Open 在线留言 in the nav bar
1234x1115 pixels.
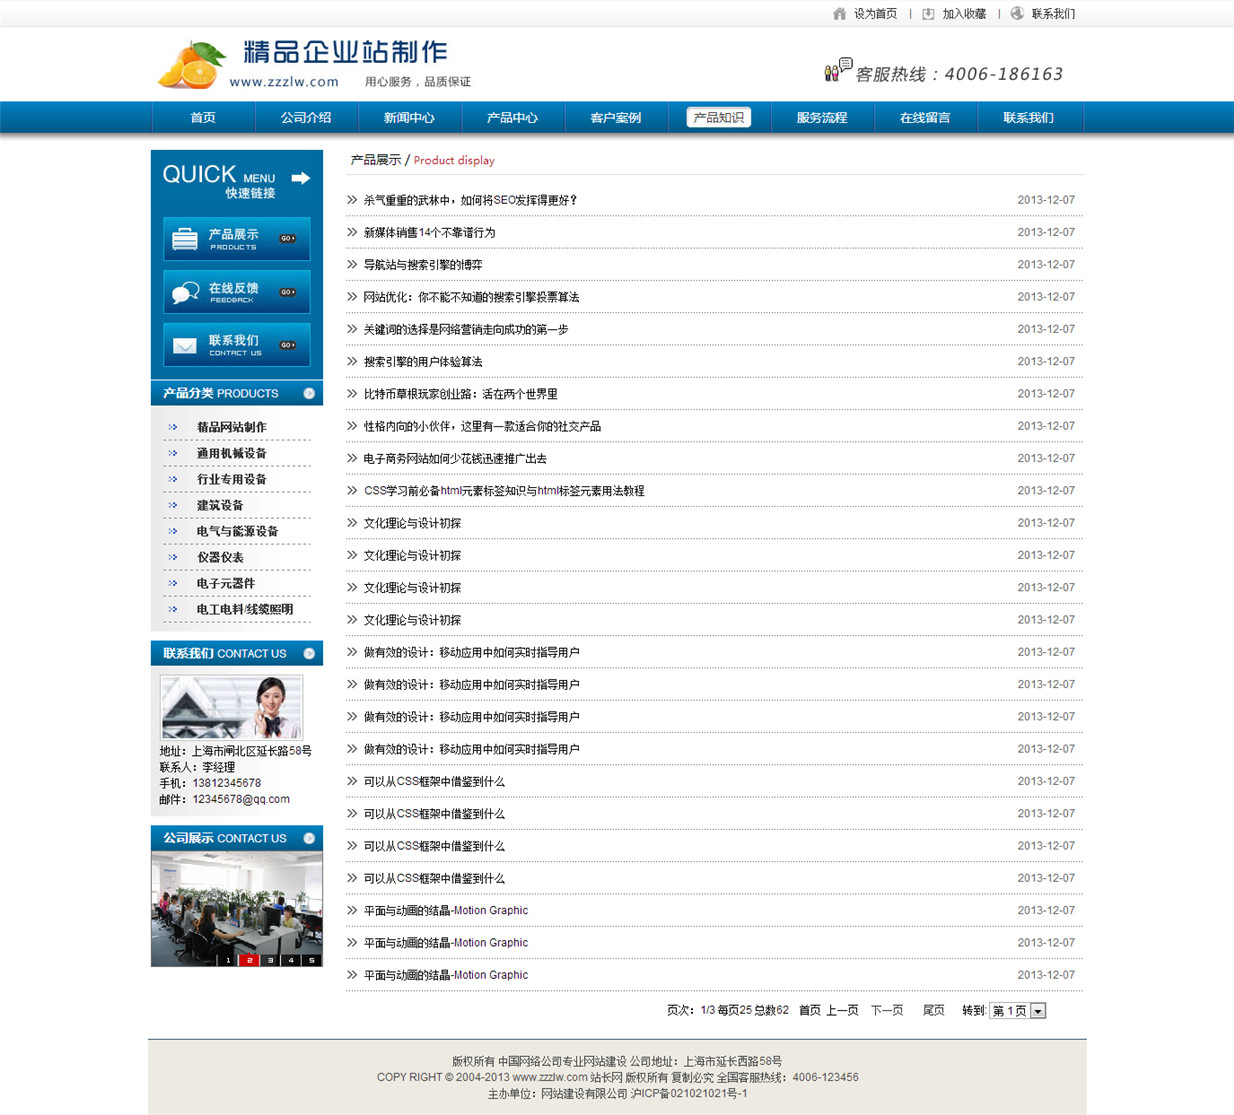point(925,118)
